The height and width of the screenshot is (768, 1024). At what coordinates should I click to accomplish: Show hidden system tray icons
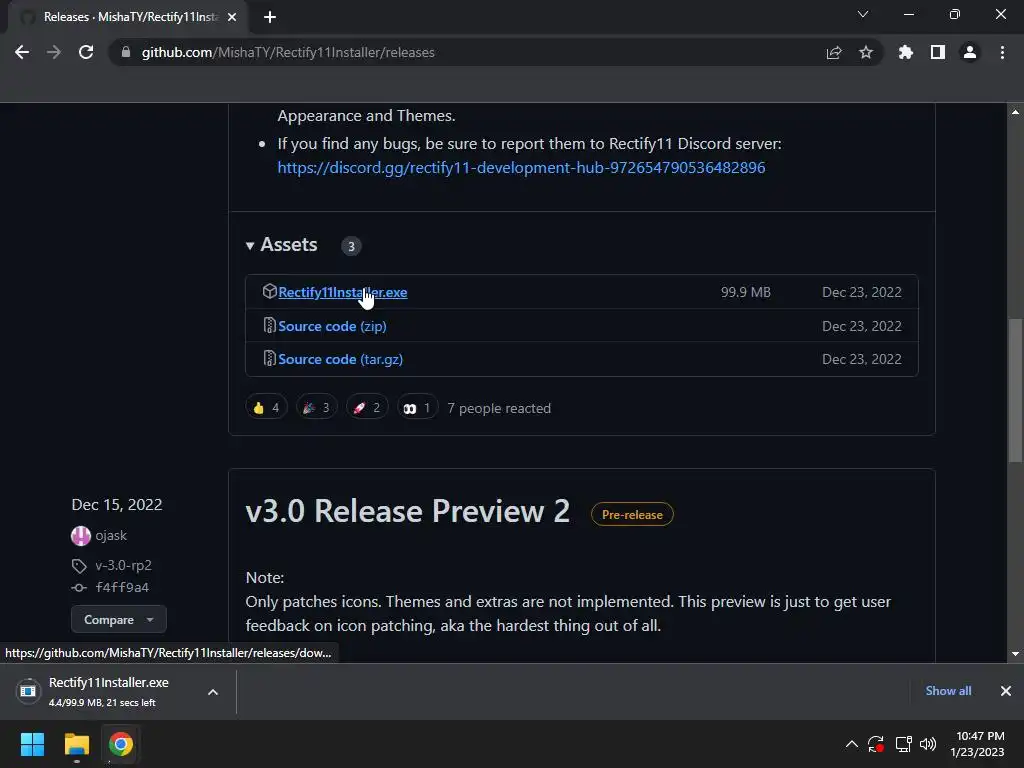click(x=852, y=744)
